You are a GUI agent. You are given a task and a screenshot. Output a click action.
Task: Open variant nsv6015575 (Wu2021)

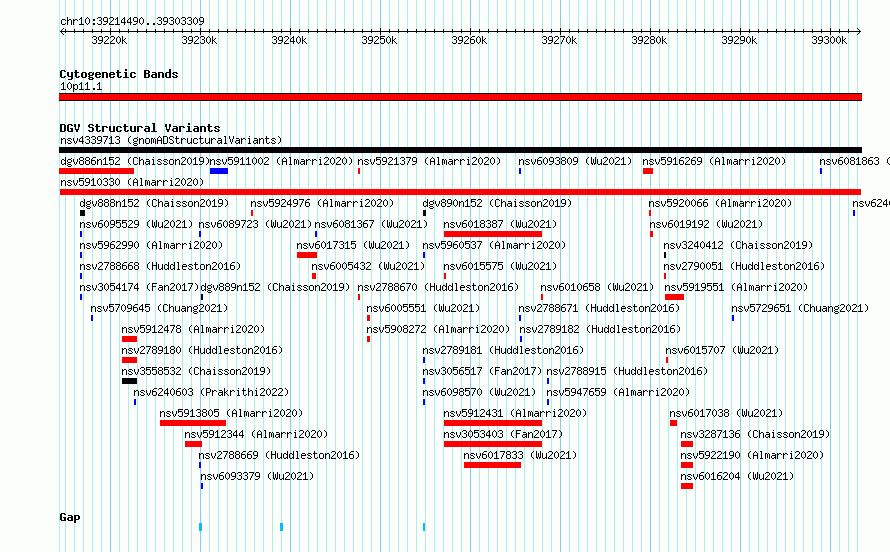point(500,266)
